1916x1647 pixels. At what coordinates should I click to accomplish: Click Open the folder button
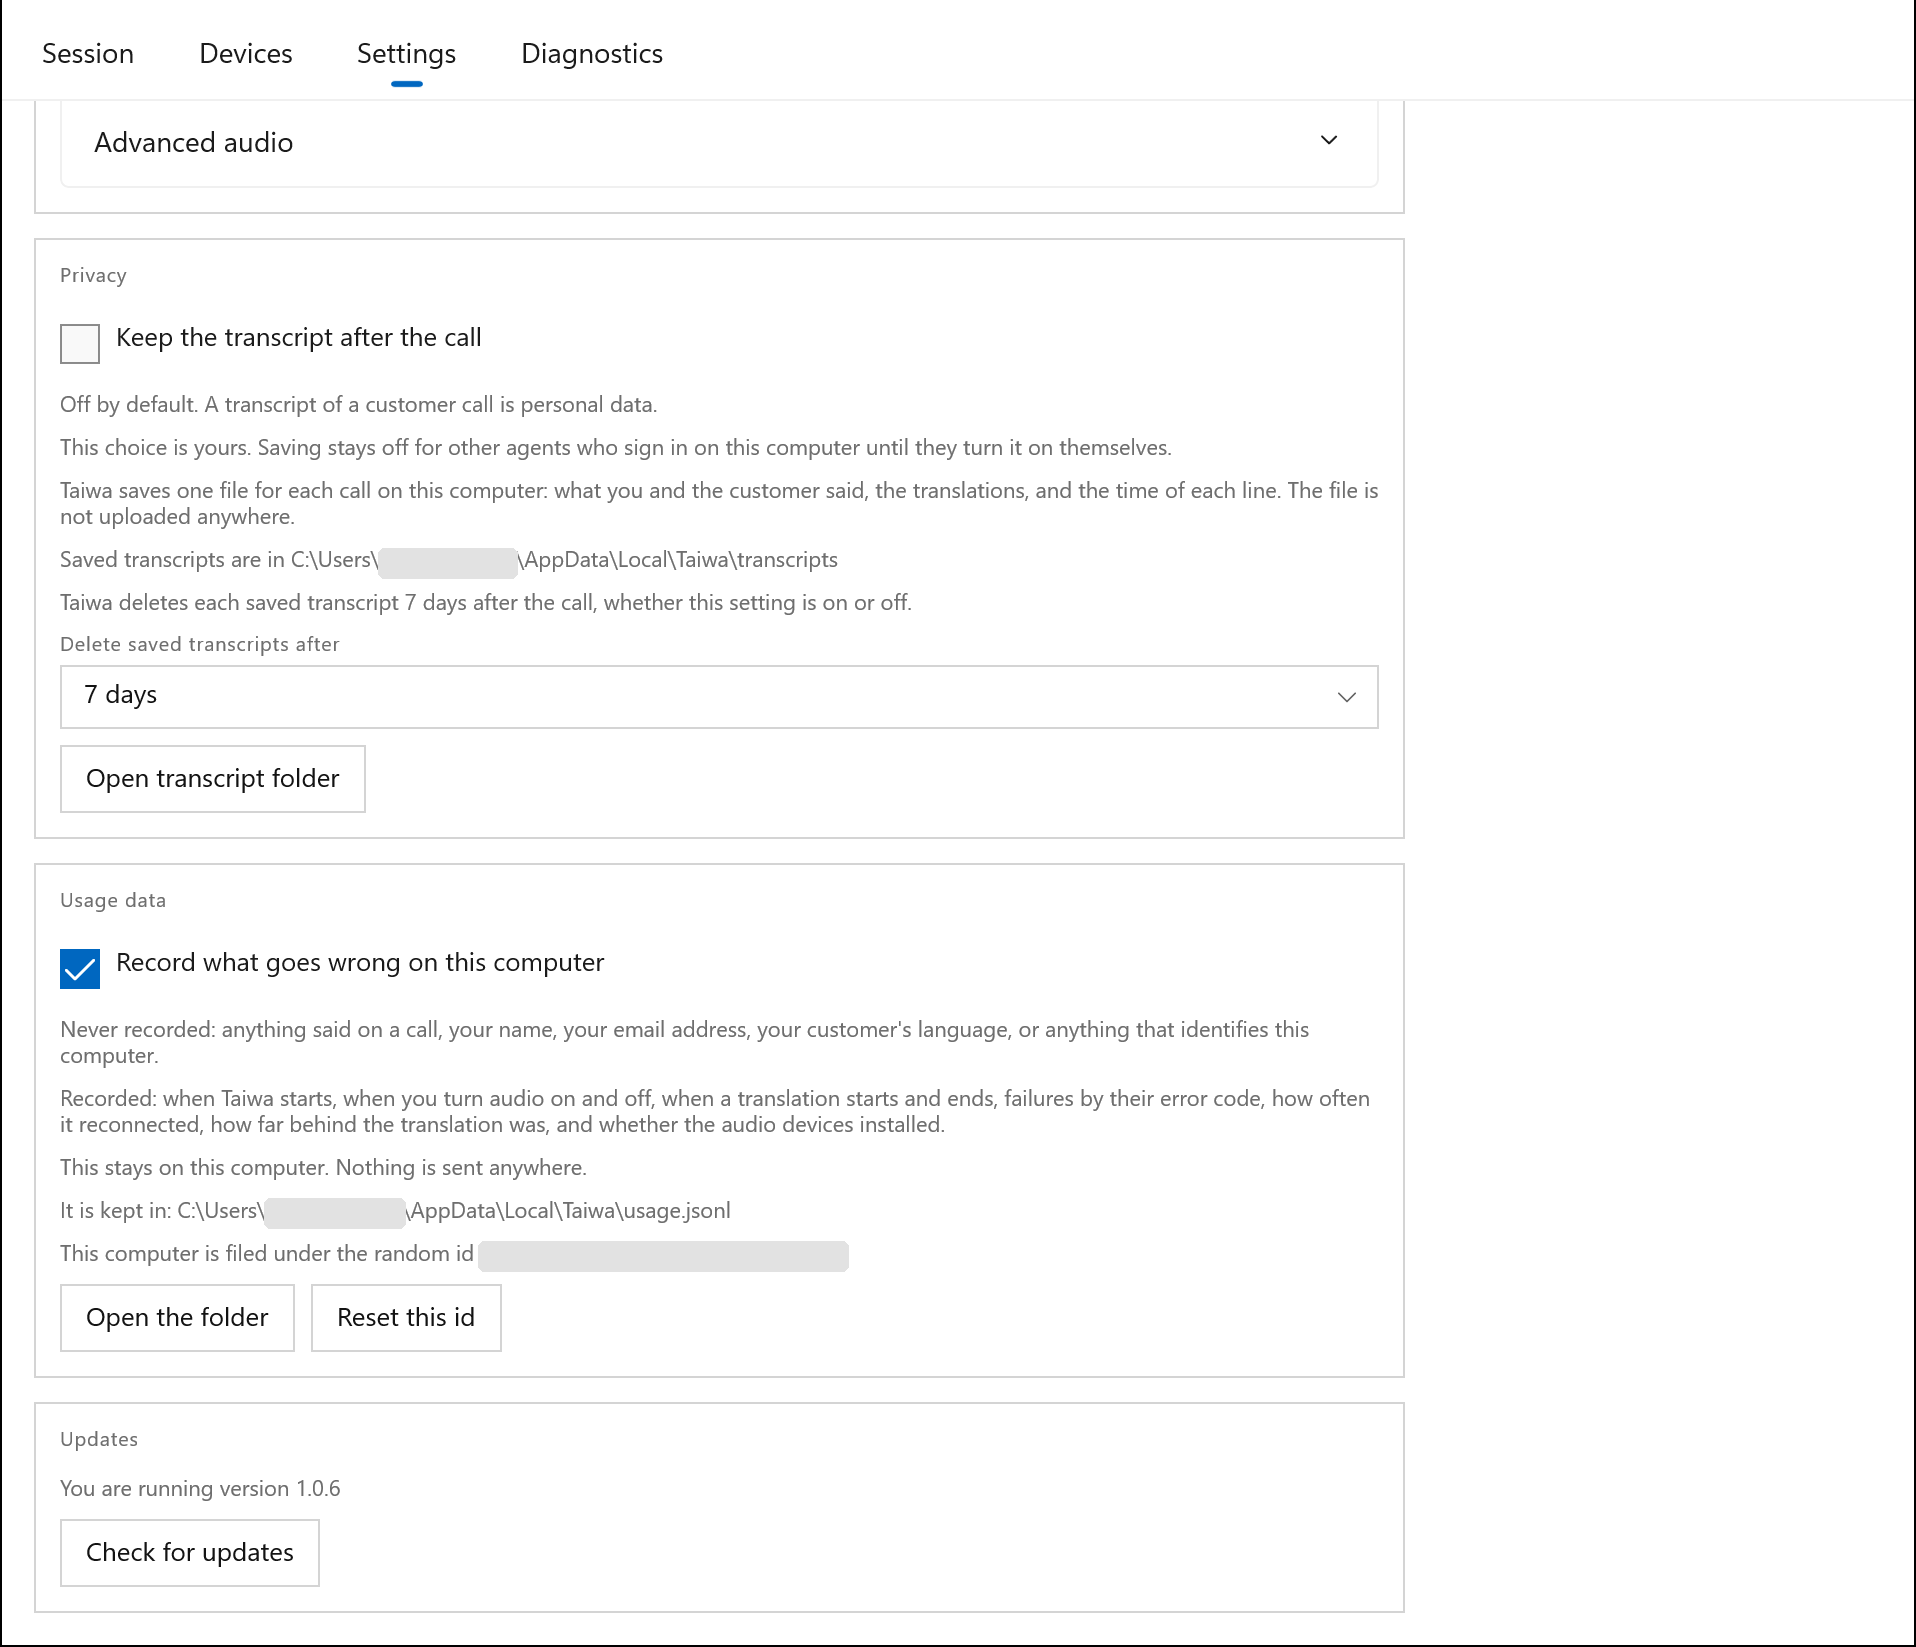click(177, 1318)
